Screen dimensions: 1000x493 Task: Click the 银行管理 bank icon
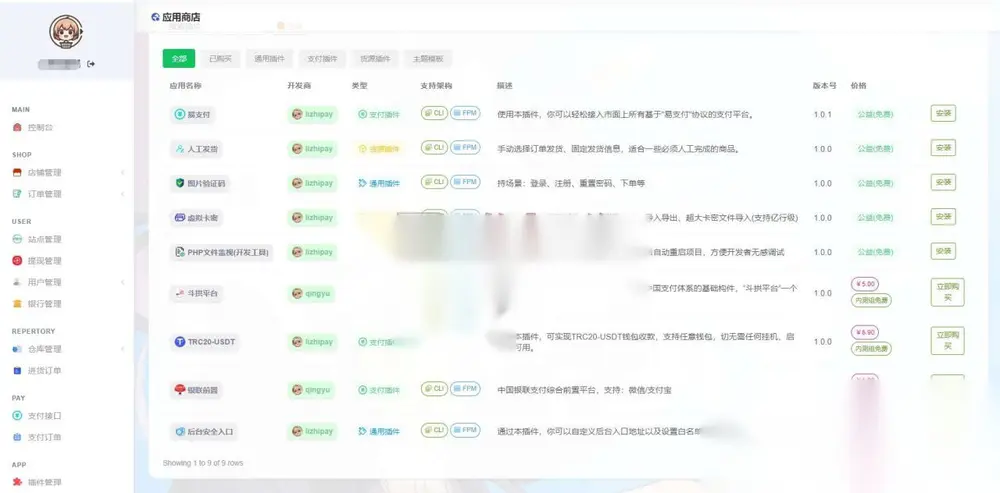pyautogui.click(x=17, y=304)
